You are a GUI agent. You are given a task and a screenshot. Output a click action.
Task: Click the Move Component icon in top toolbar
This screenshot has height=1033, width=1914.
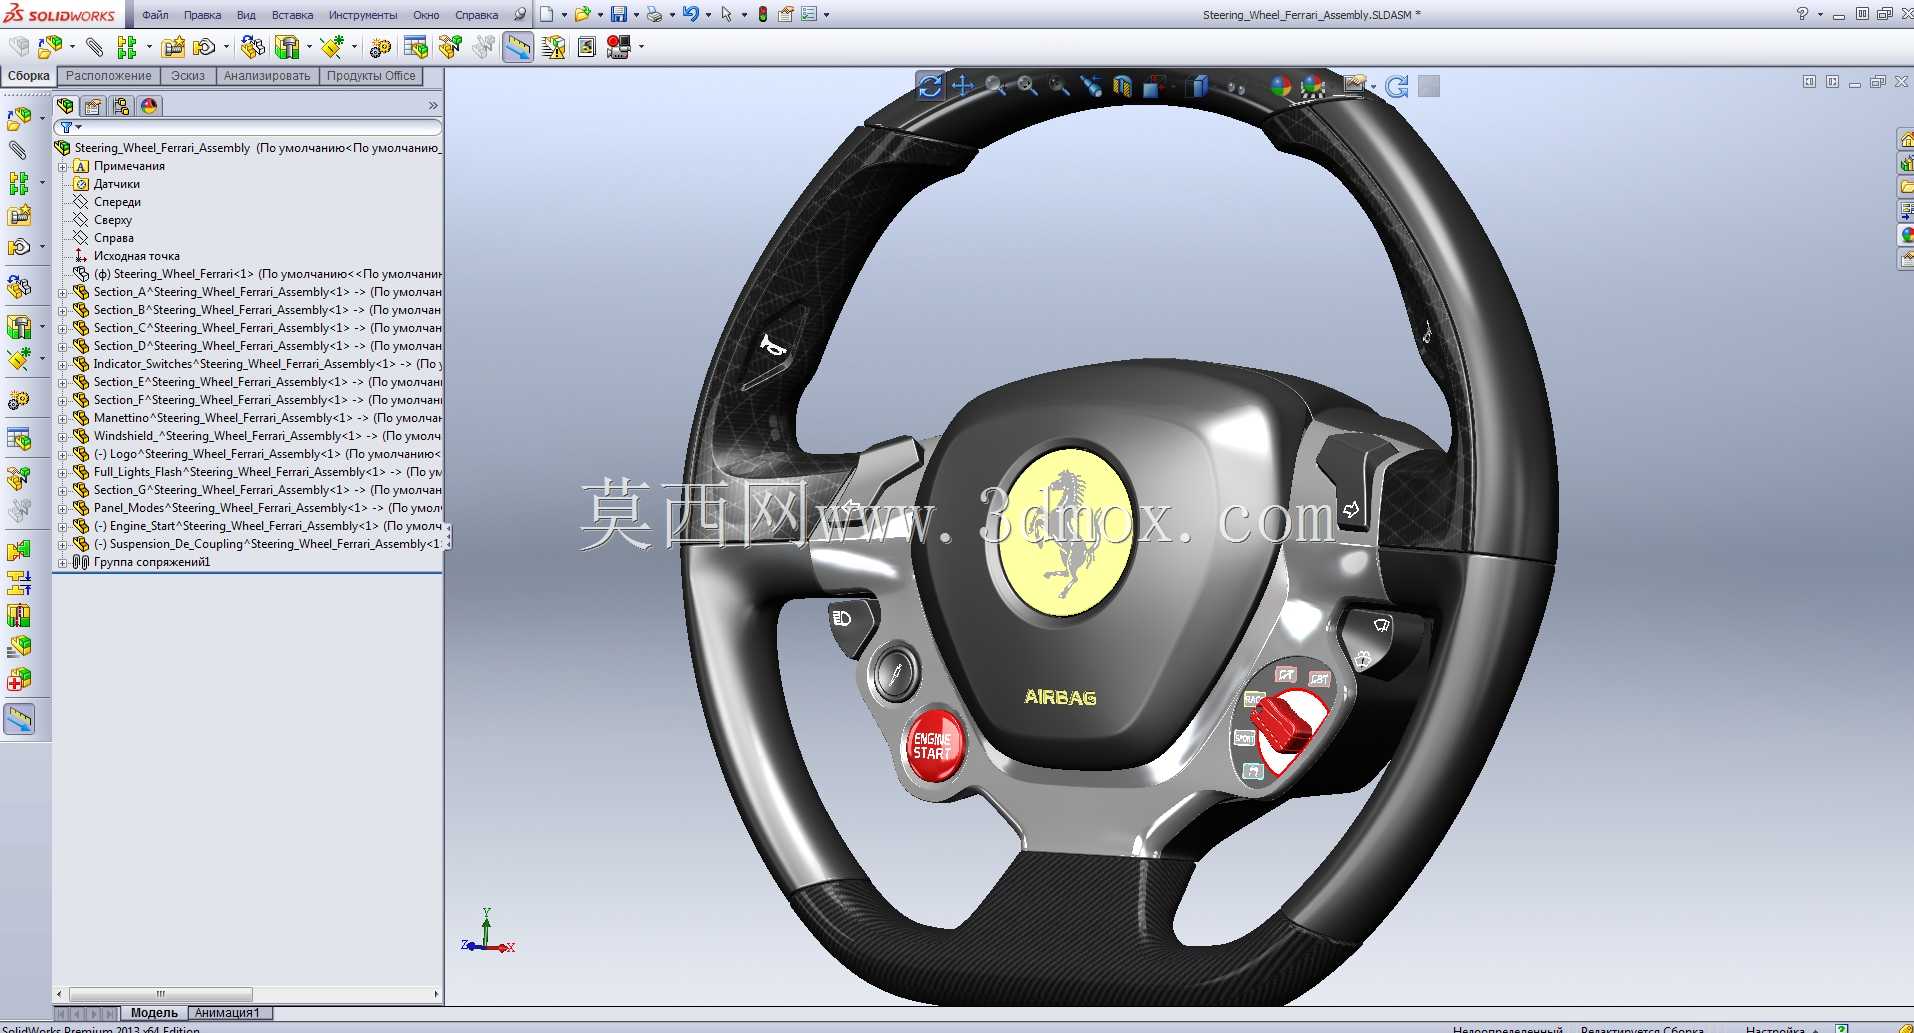point(204,46)
